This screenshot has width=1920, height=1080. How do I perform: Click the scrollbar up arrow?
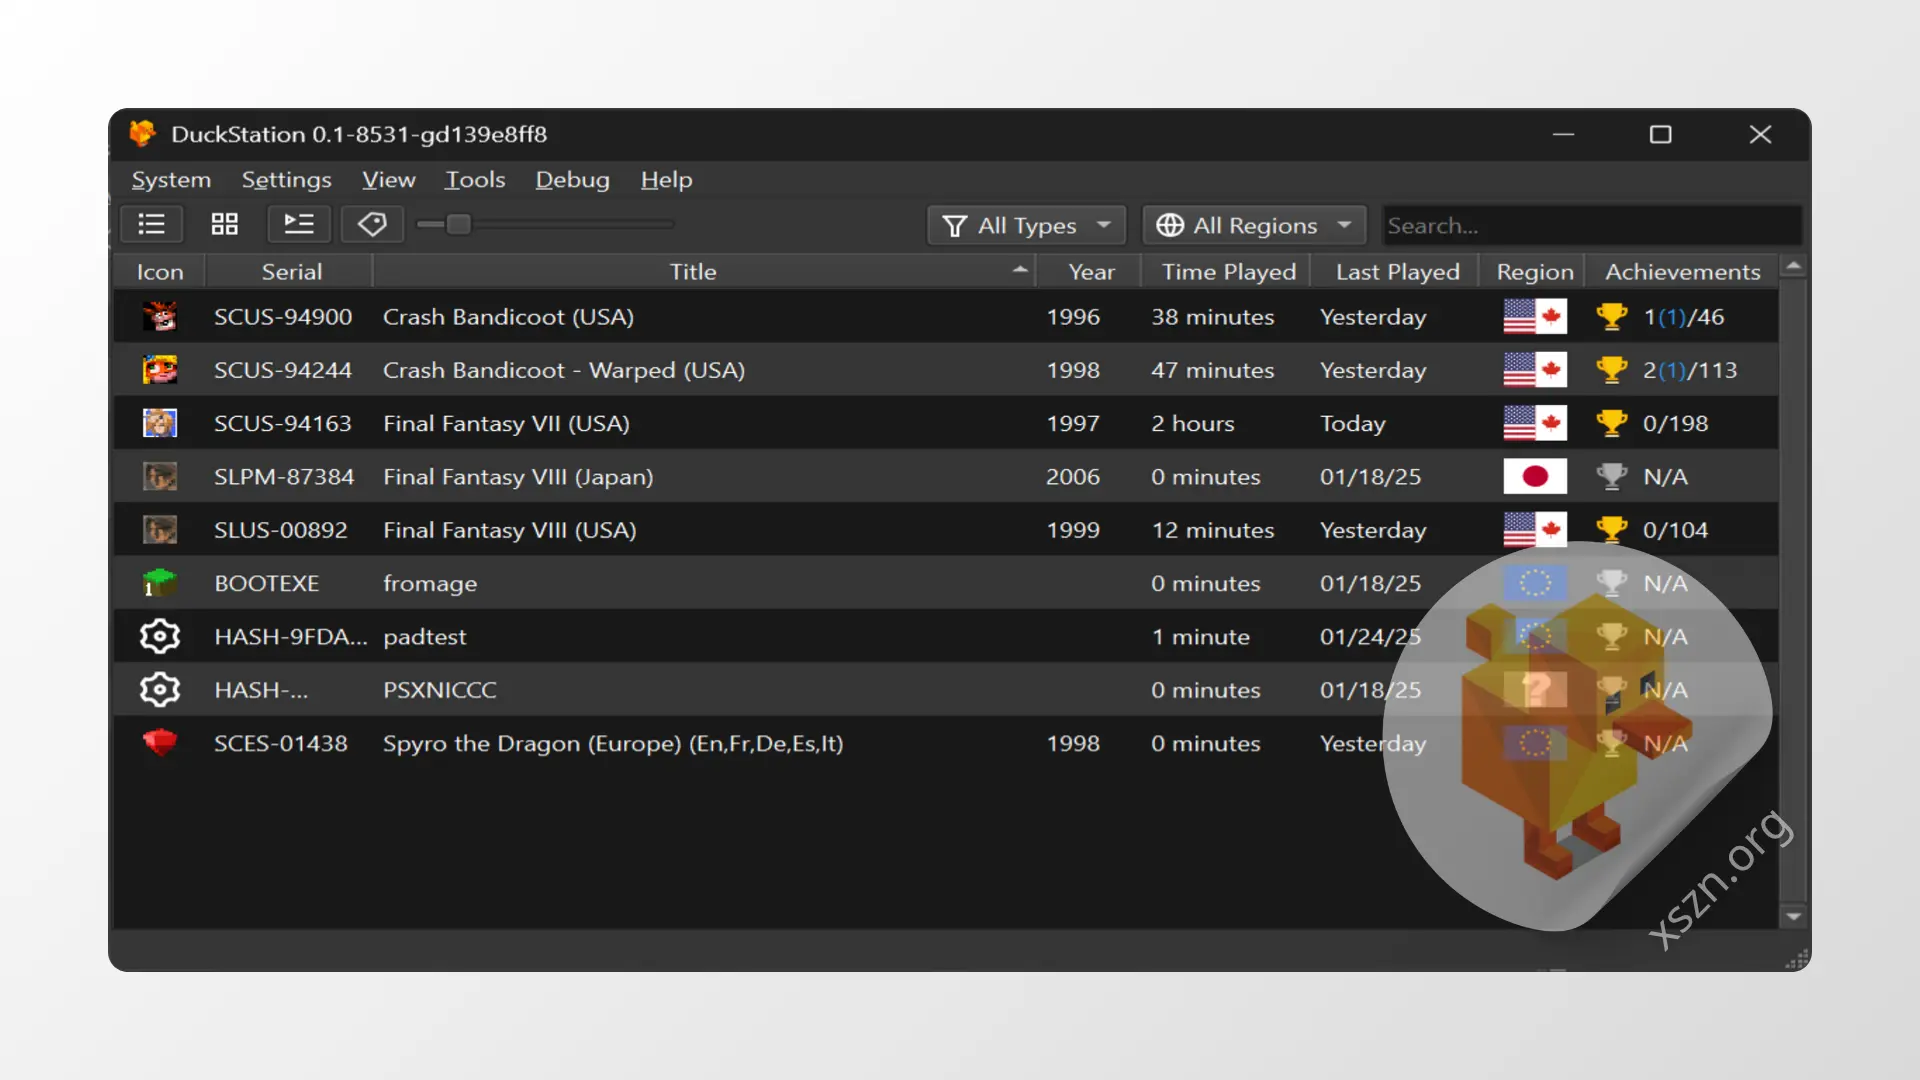[1793, 266]
